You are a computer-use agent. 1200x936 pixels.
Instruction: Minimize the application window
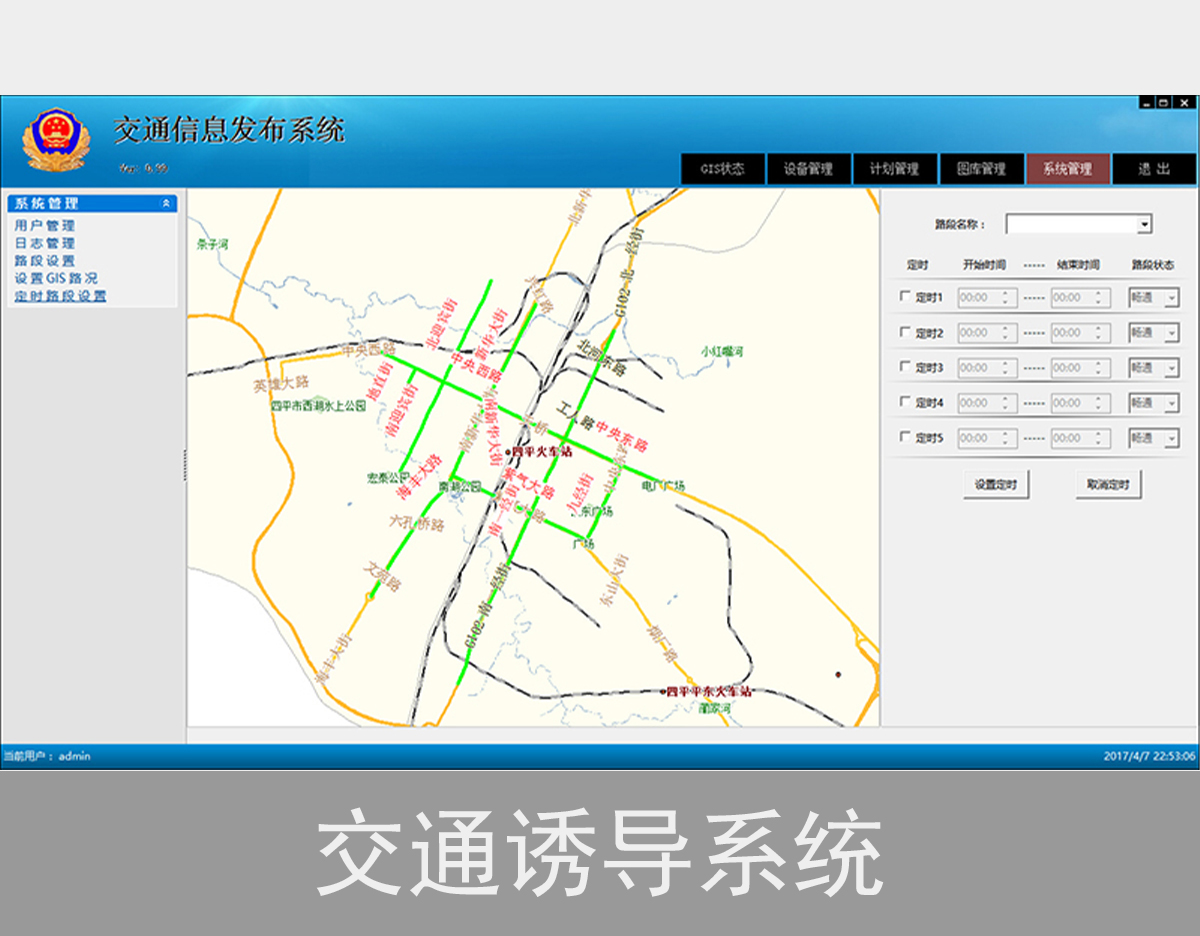[1147, 102]
